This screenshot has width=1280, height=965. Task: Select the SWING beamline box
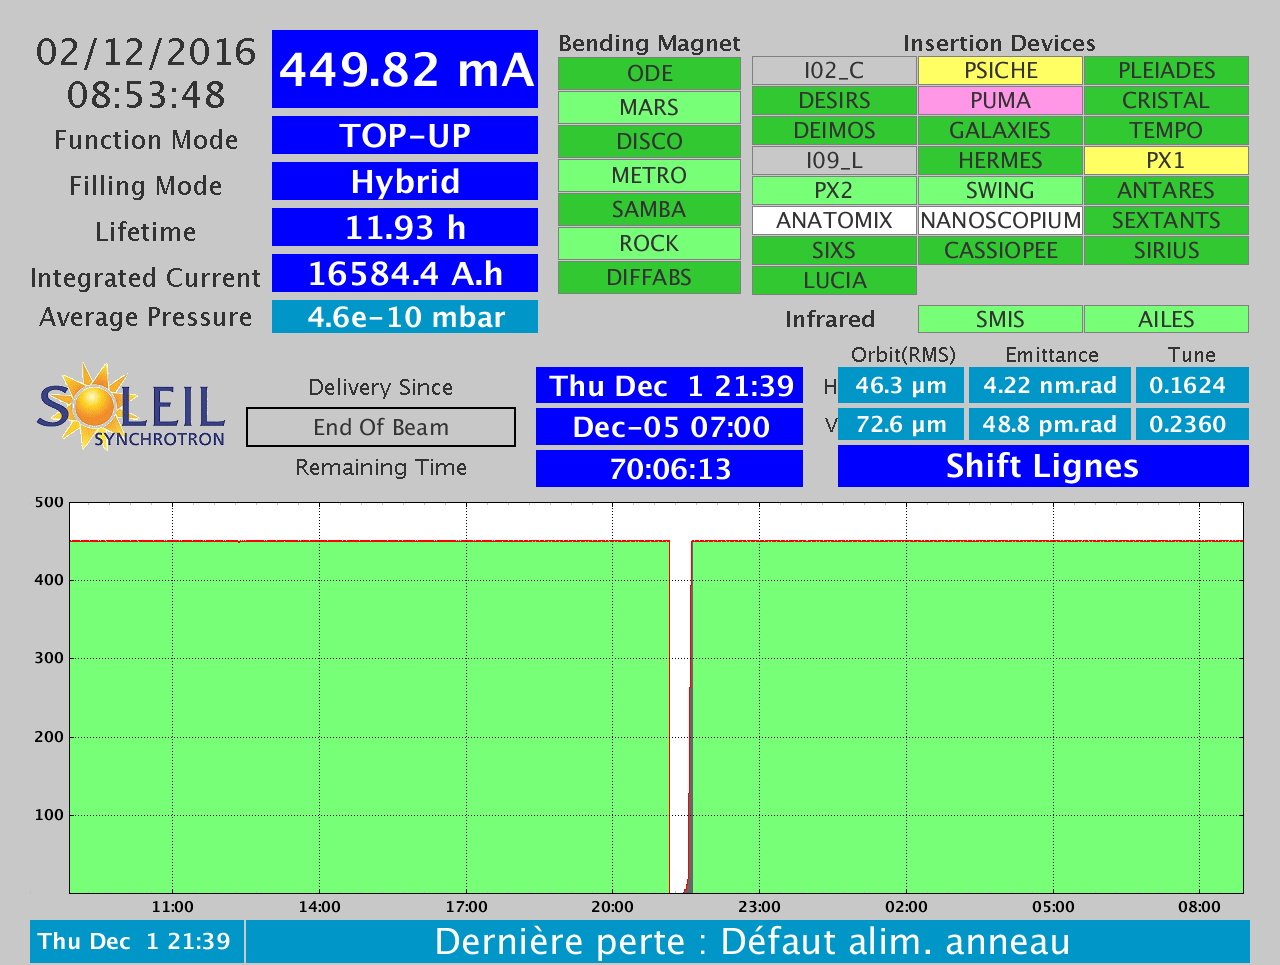(1000, 190)
